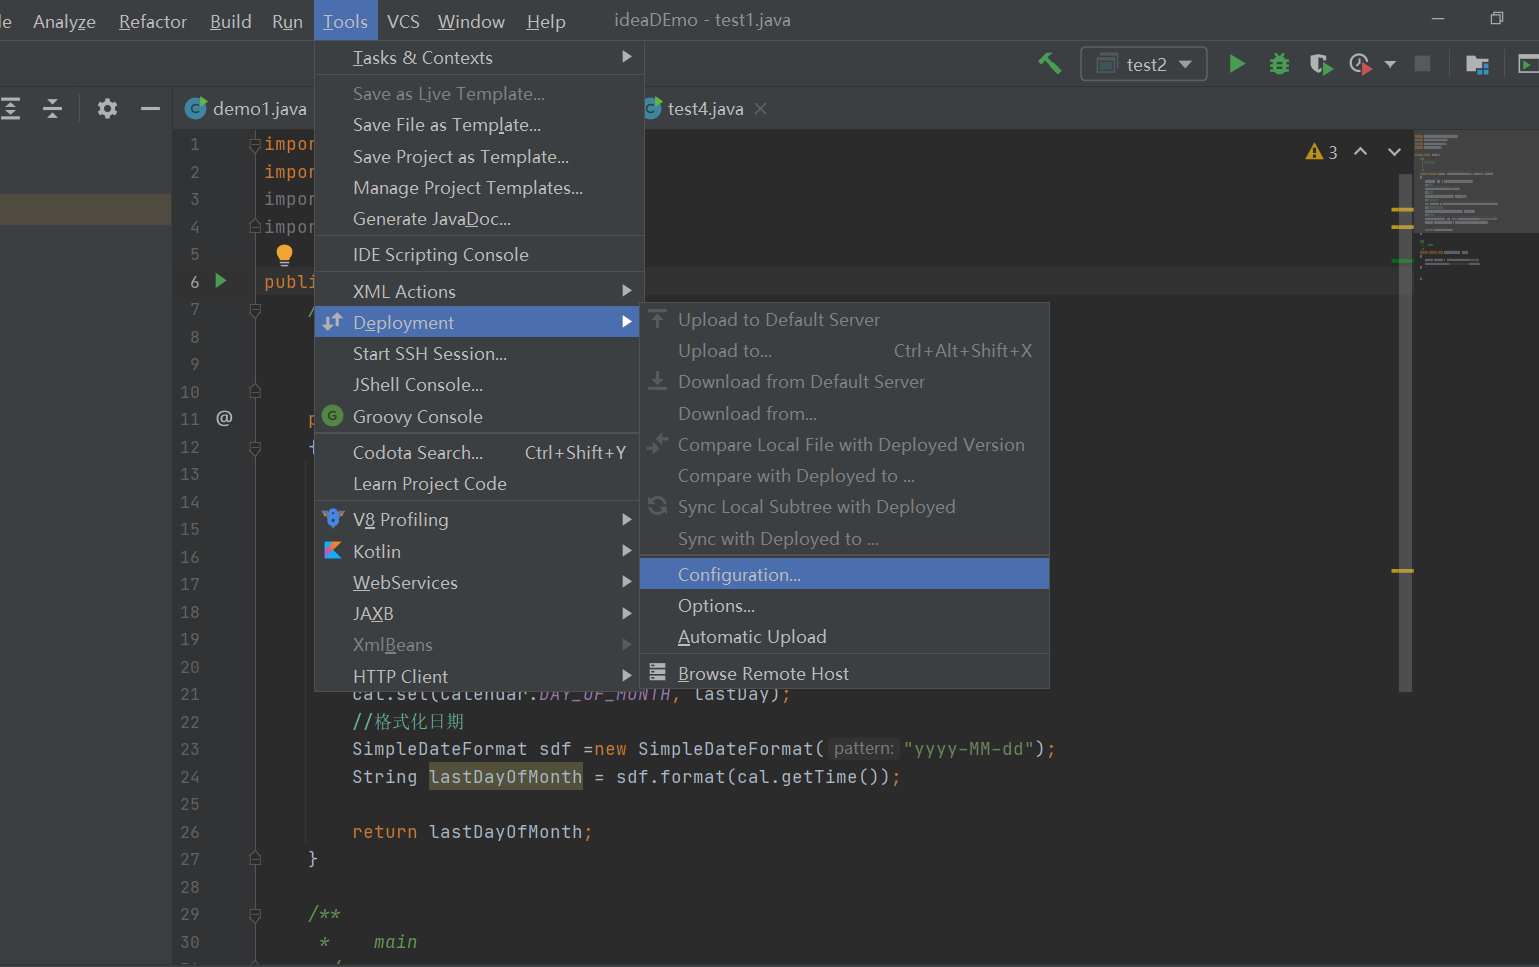The height and width of the screenshot is (967, 1539).
Task: Collapse code fold marker at line 1
Action: [x=255, y=144]
